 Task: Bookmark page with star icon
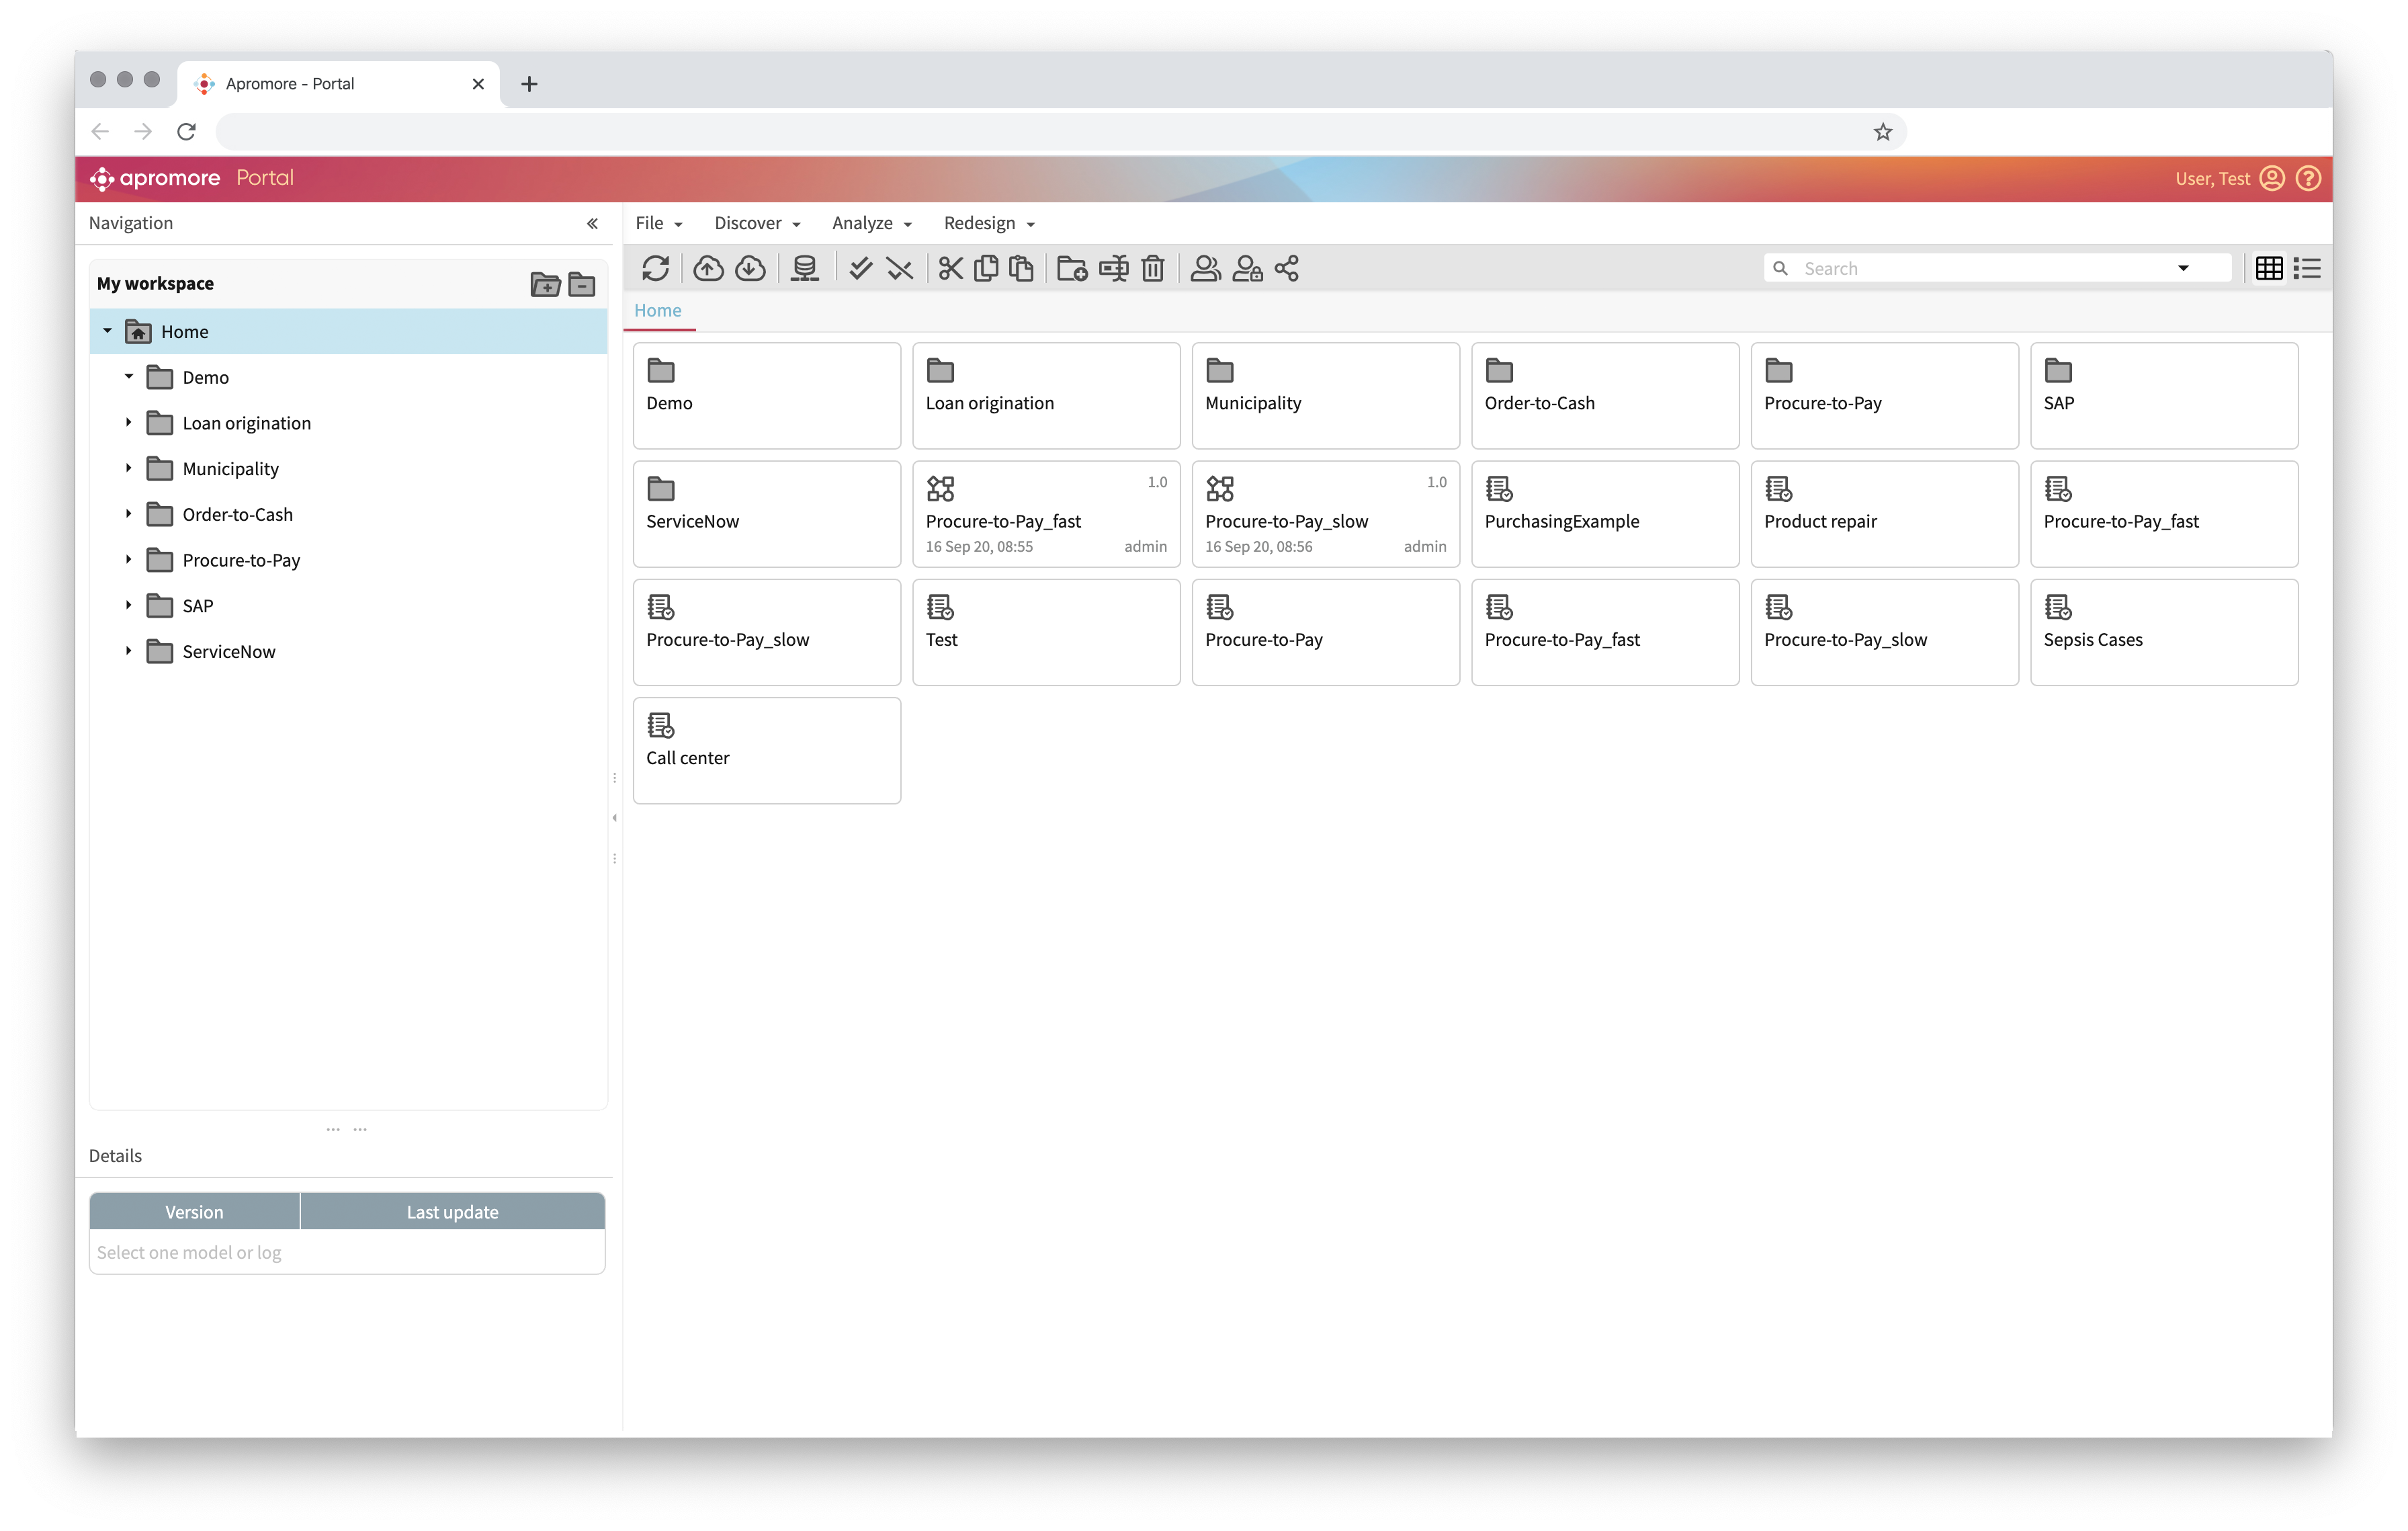tap(1883, 132)
